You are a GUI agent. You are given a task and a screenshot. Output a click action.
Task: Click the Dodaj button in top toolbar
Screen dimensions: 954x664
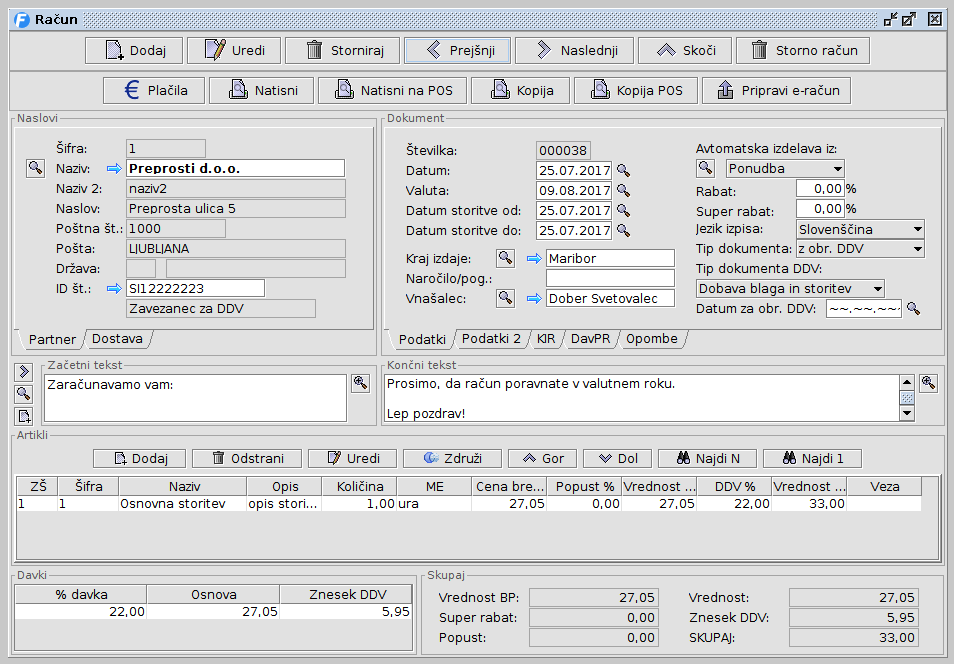(x=134, y=51)
